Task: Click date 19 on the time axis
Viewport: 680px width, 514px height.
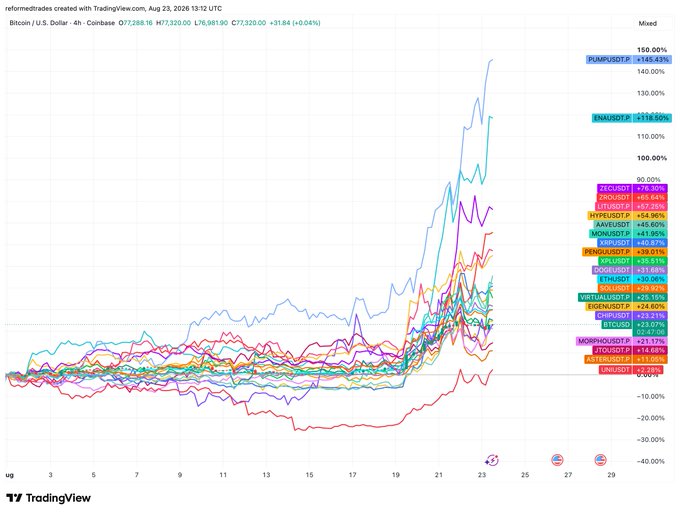Action: click(x=396, y=475)
